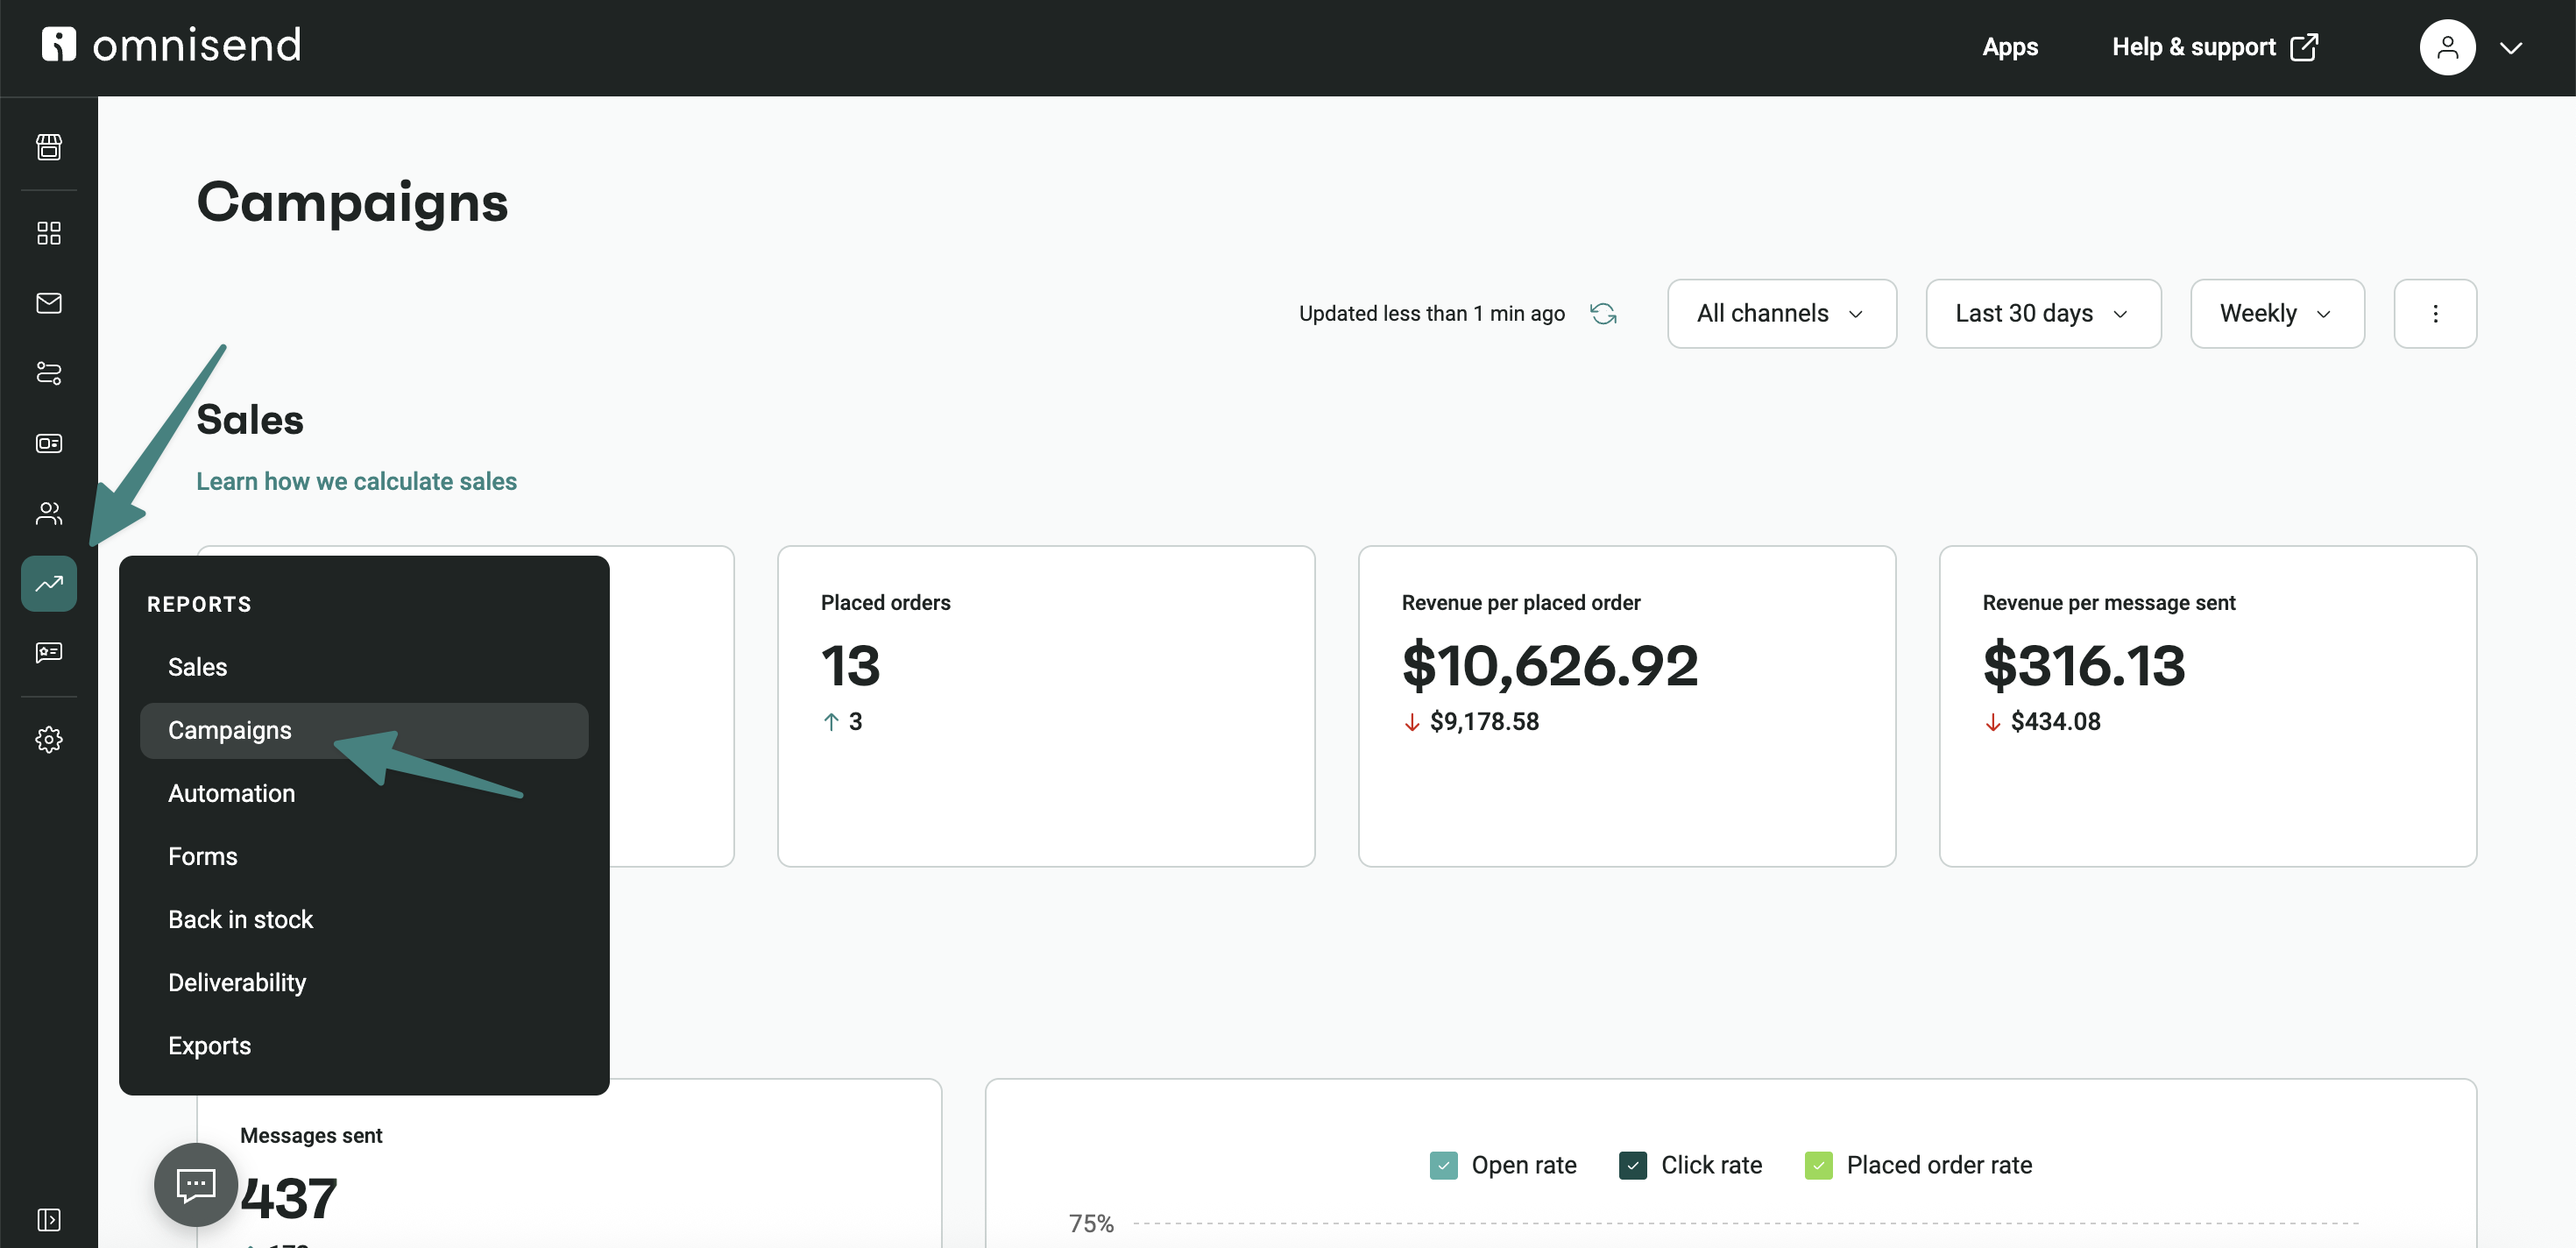The width and height of the screenshot is (2576, 1248).
Task: Open the All channels dropdown
Action: (x=1781, y=313)
